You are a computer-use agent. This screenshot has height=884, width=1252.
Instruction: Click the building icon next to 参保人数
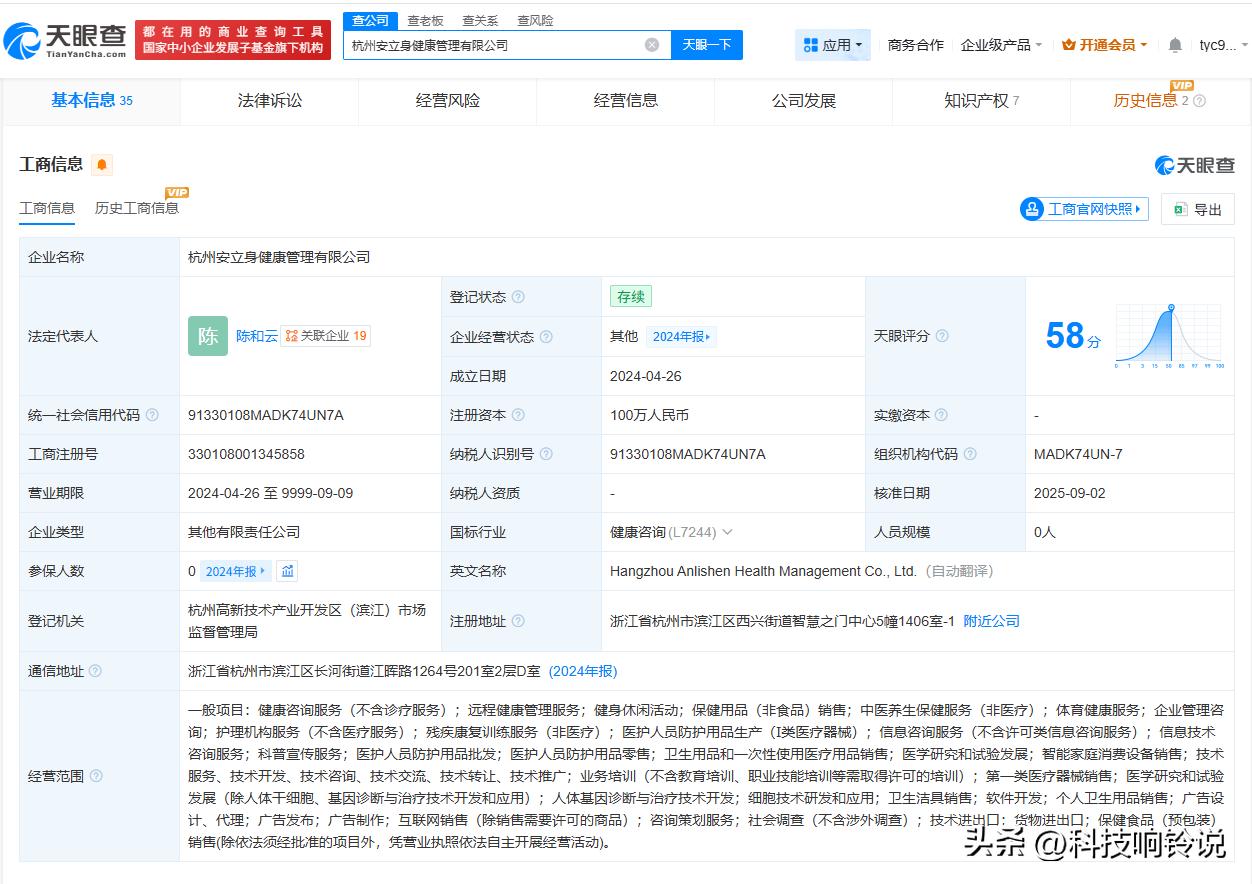288,571
